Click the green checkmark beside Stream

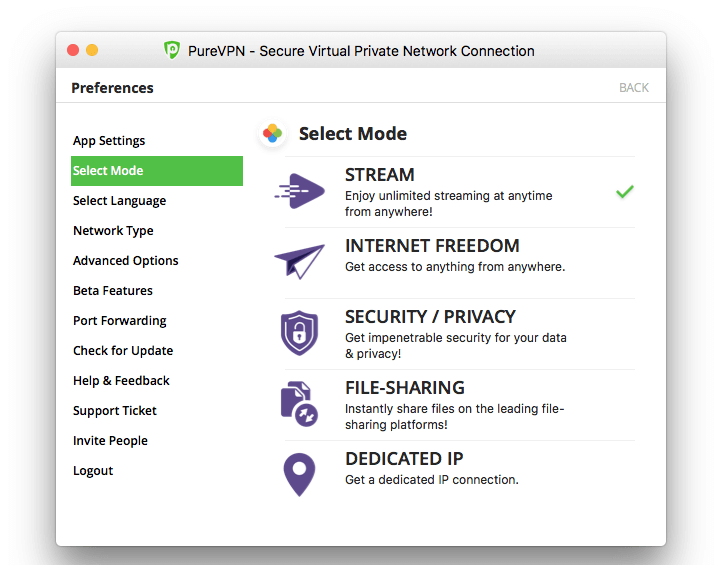coord(625,191)
